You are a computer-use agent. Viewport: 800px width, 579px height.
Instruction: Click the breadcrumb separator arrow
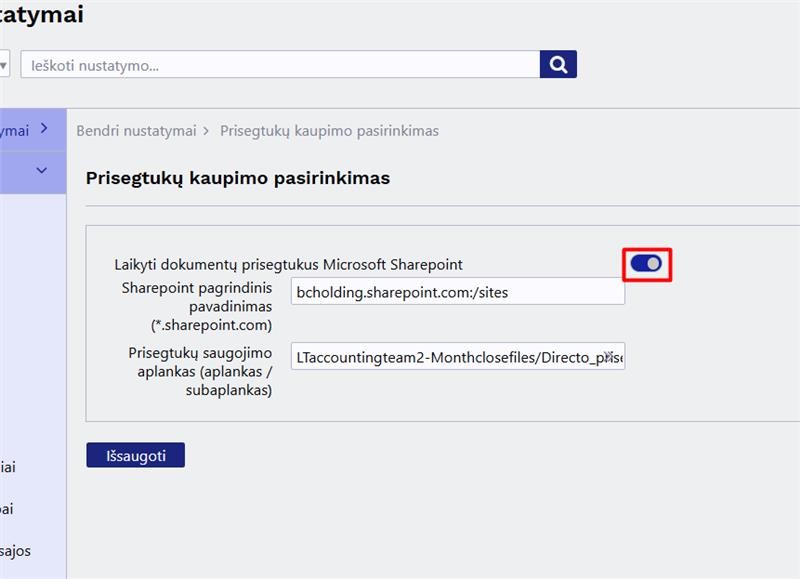(x=206, y=131)
